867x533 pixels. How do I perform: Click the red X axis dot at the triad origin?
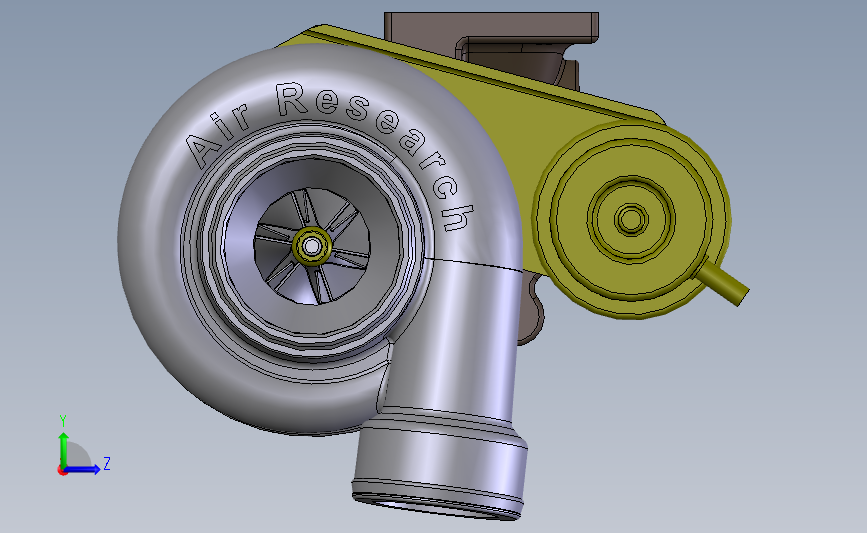coord(62,471)
